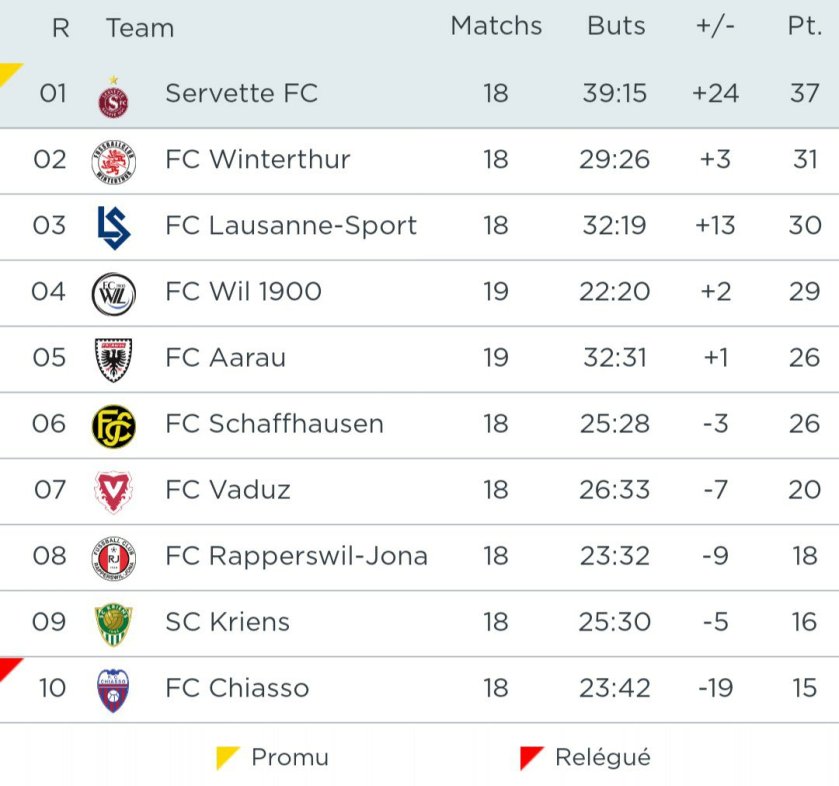Click the FC Wil 1900 crest

click(x=113, y=293)
